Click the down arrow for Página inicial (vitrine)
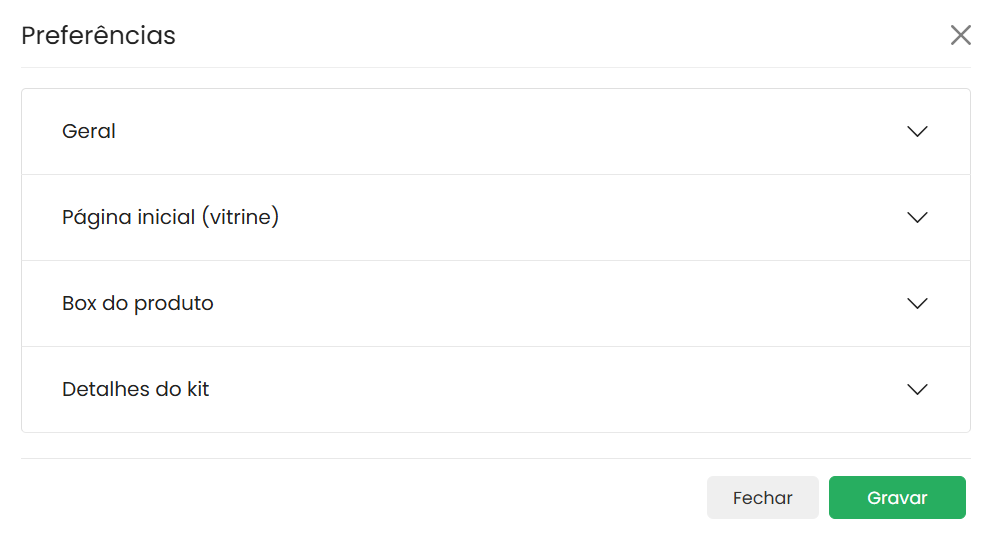The image size is (985, 547). [917, 218]
